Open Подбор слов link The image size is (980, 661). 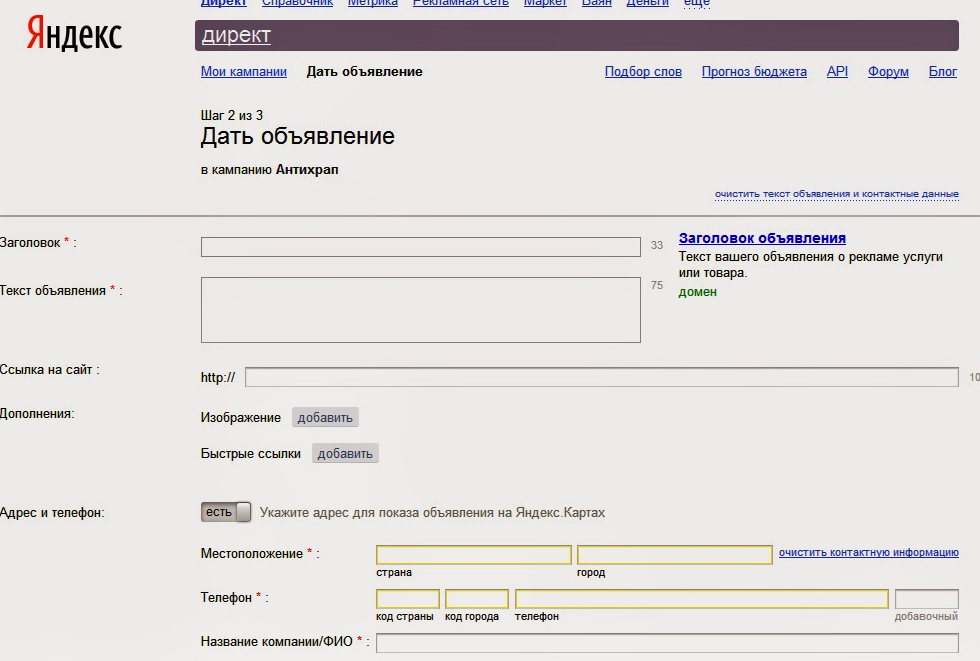tap(643, 72)
